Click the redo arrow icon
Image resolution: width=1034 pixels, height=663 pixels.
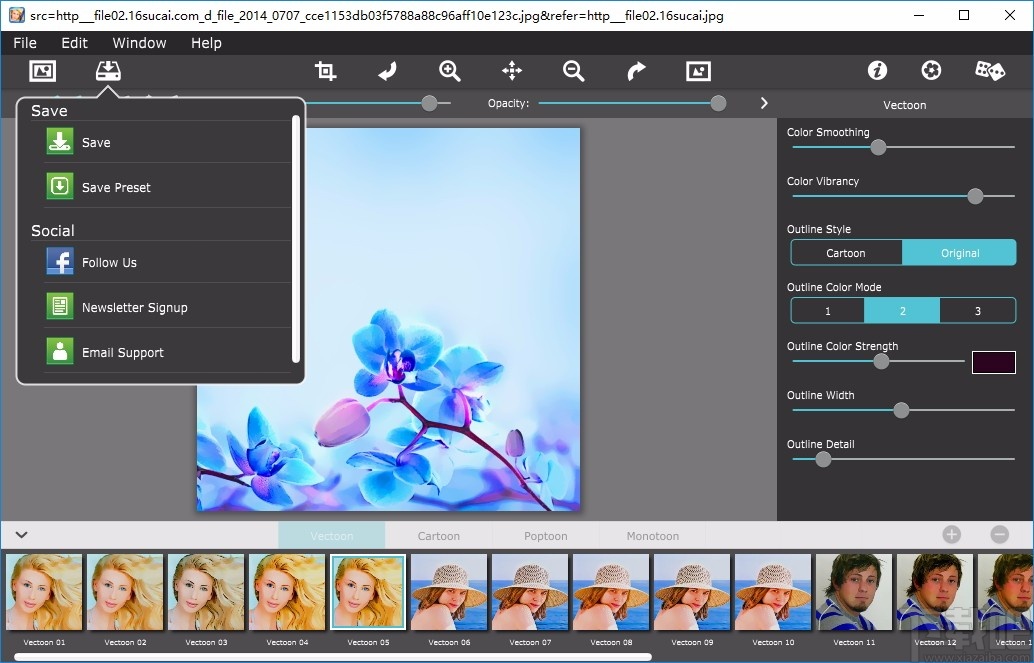pyautogui.click(x=636, y=71)
